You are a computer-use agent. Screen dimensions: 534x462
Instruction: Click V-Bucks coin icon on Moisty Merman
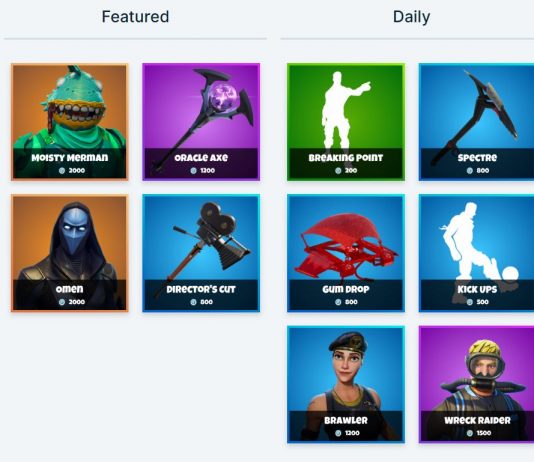[62, 171]
